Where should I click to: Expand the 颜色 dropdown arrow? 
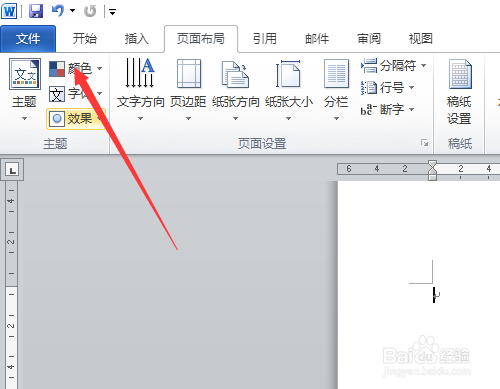click(100, 69)
